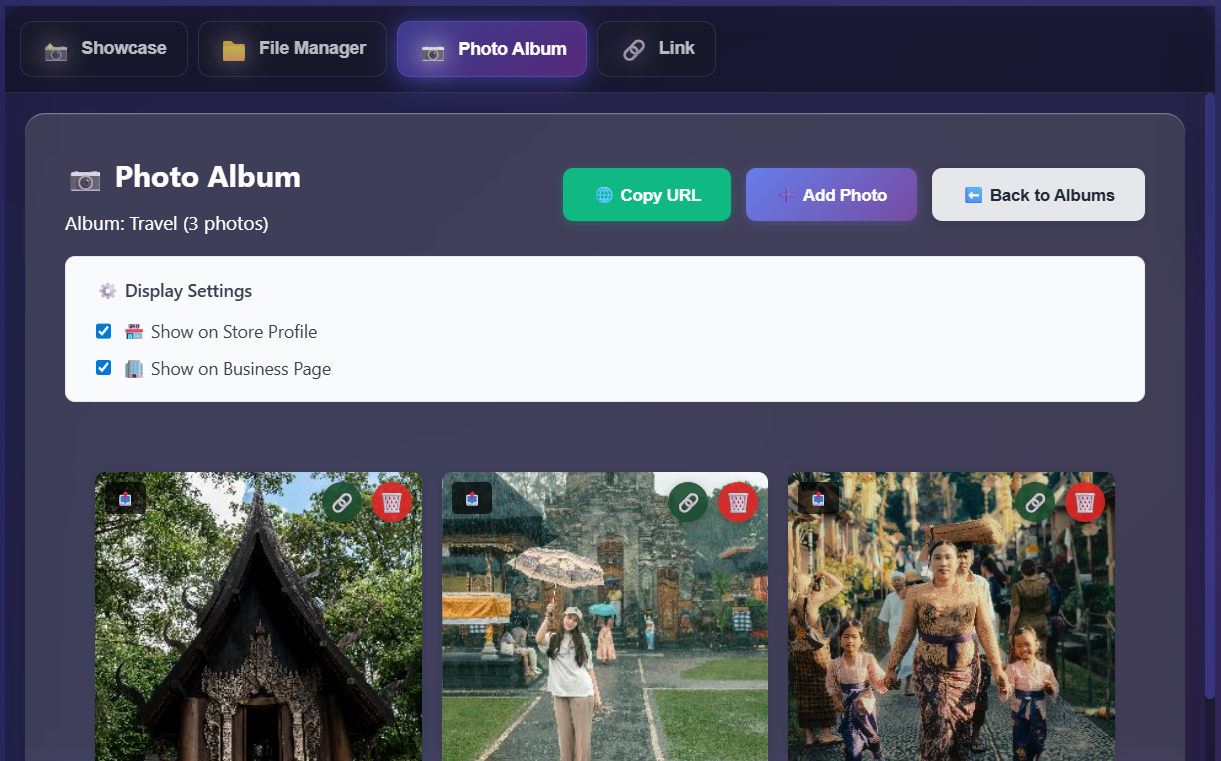Return via Back to Albums button
The width and height of the screenshot is (1221, 761).
point(1038,195)
